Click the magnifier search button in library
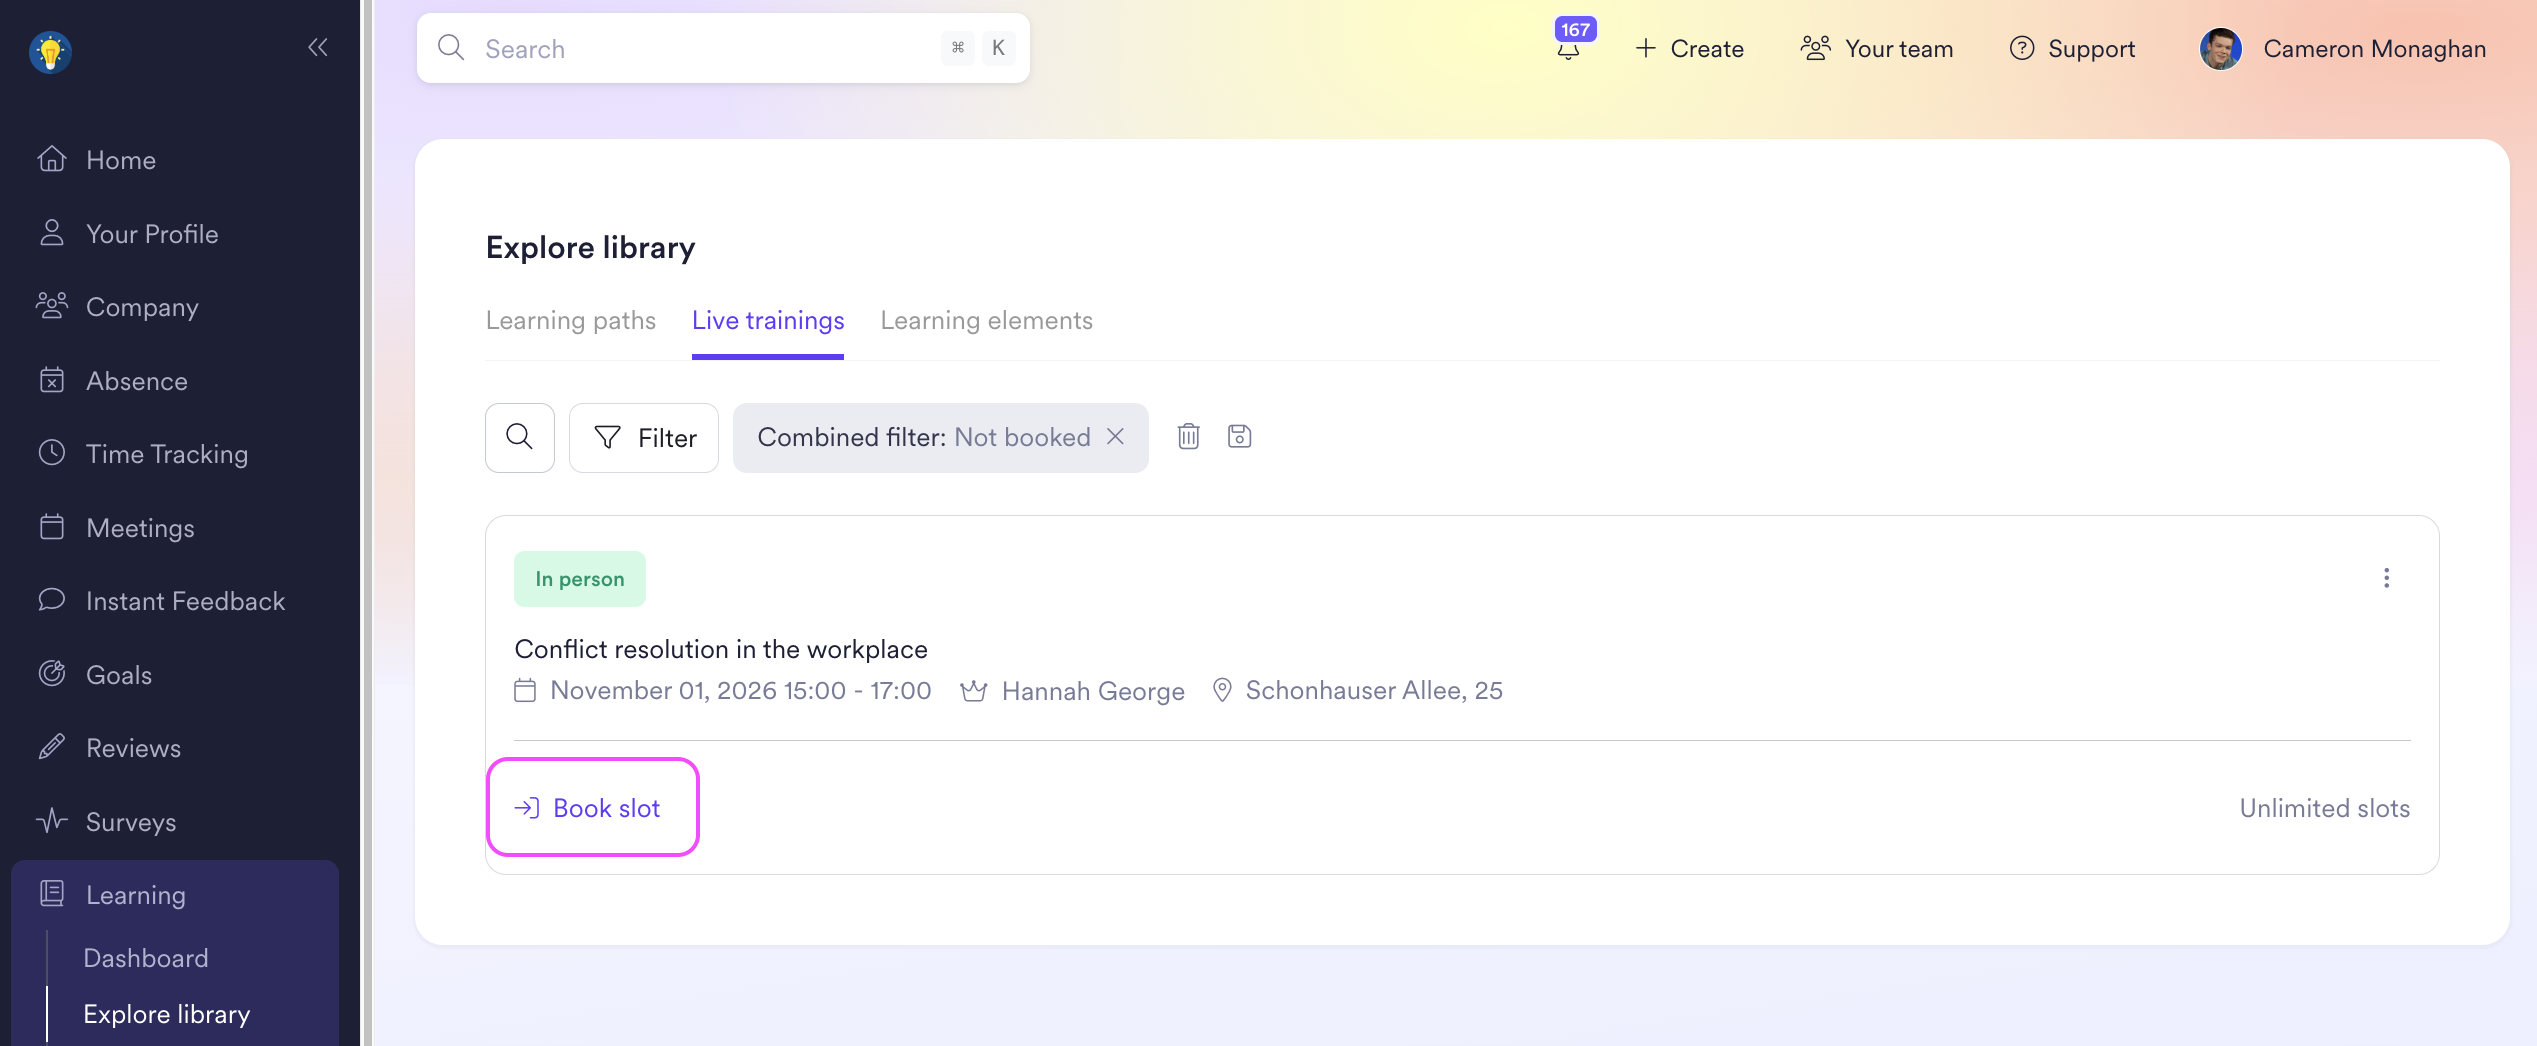 pyautogui.click(x=519, y=437)
